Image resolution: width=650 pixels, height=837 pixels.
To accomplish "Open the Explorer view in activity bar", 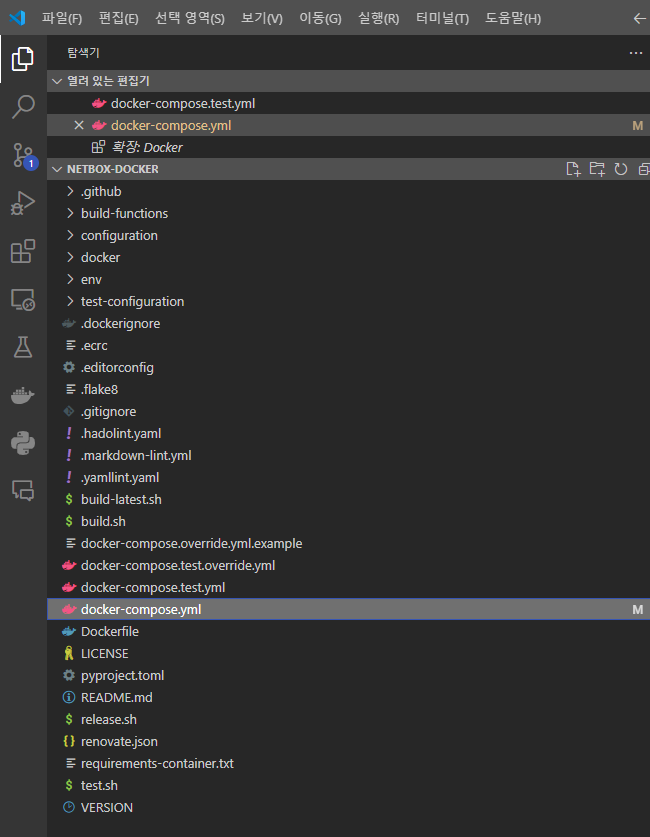I will pyautogui.click(x=22, y=59).
